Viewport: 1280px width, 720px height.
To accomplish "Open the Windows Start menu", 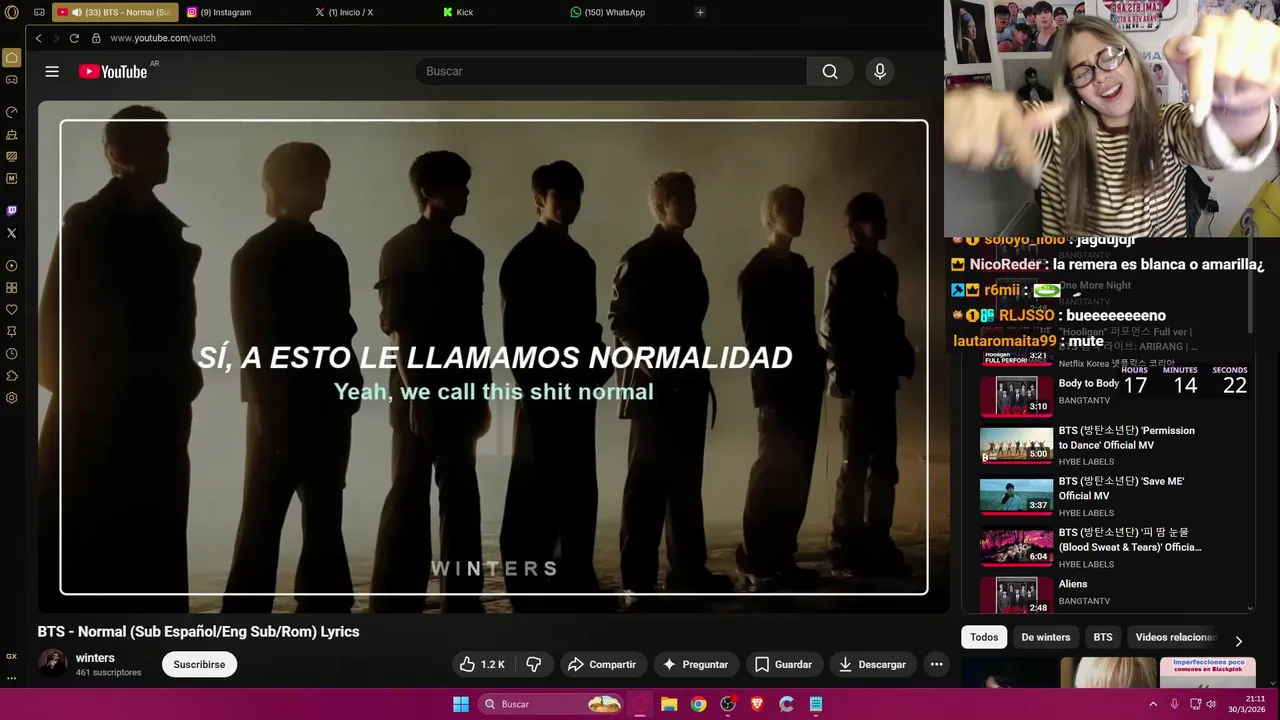I will pos(461,704).
